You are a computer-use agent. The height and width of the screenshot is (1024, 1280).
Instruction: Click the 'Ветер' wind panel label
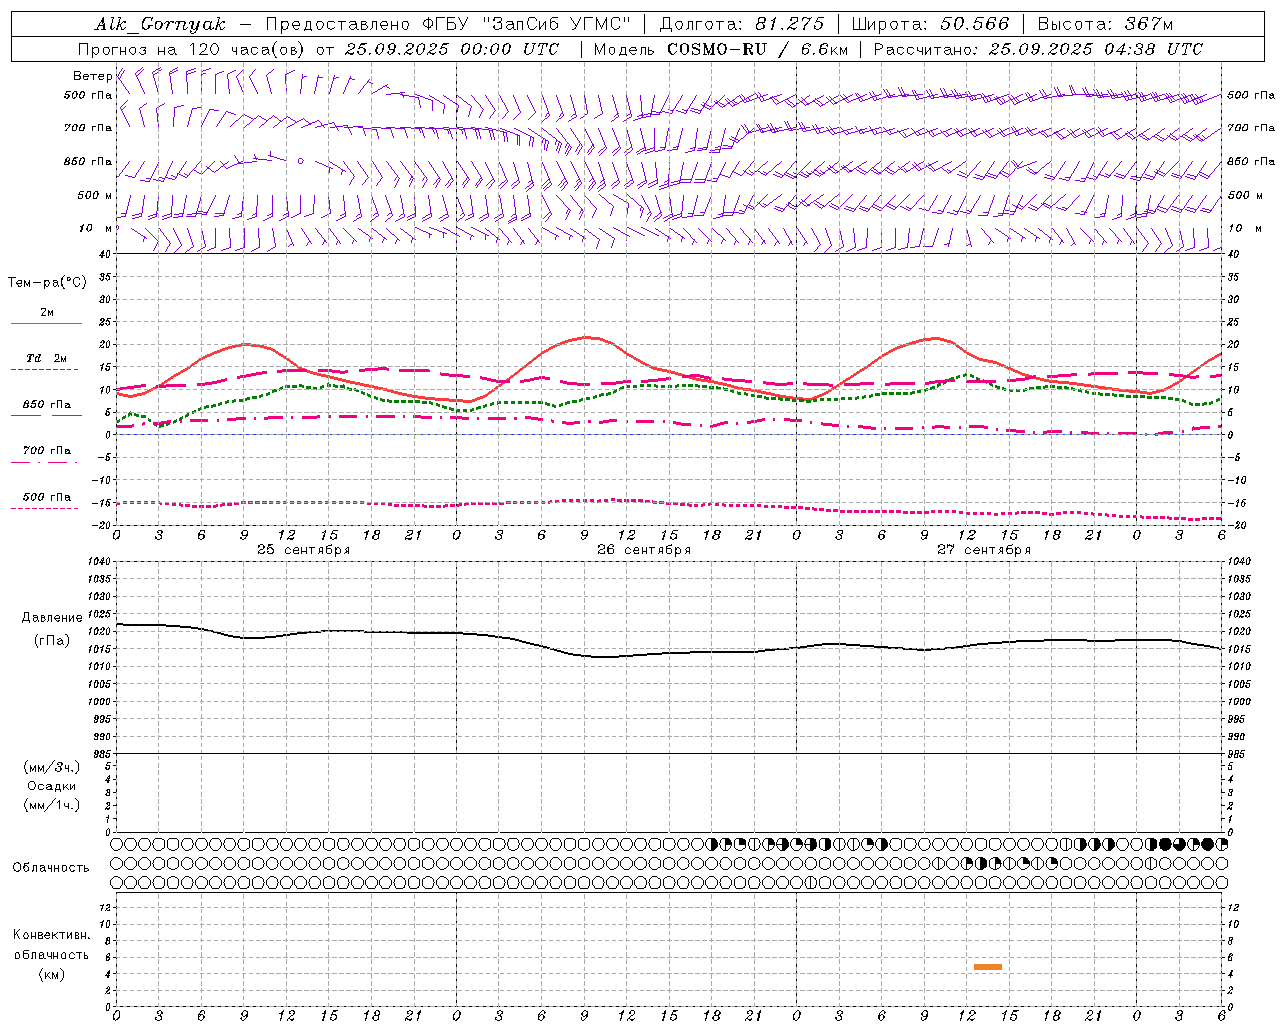[x=92, y=76]
